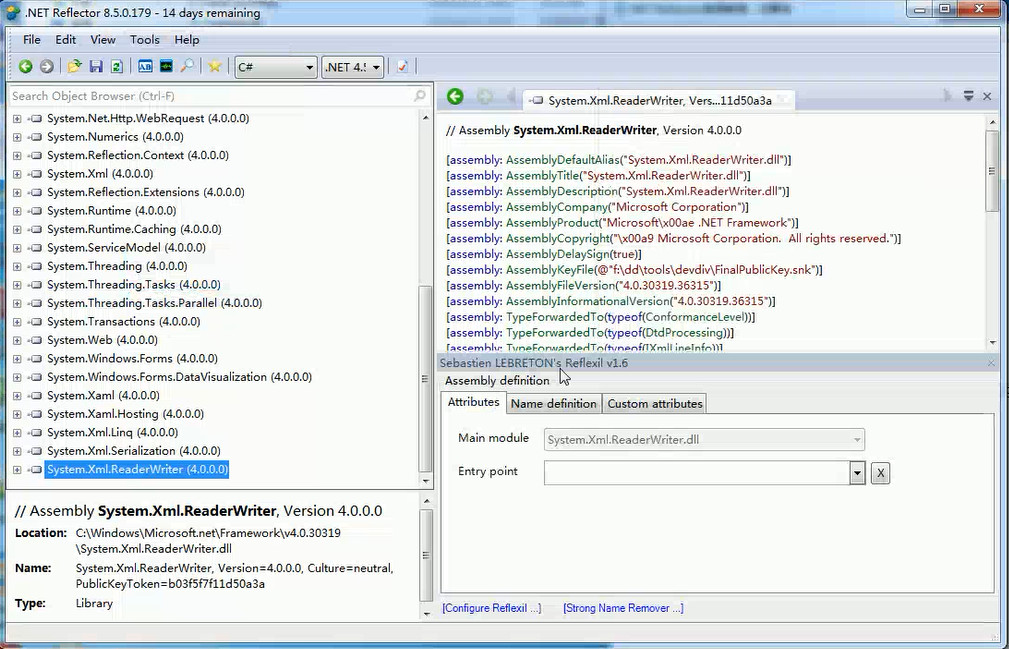The image size is (1009, 649).
Task: Click the favorites star icon
Action: tap(214, 67)
